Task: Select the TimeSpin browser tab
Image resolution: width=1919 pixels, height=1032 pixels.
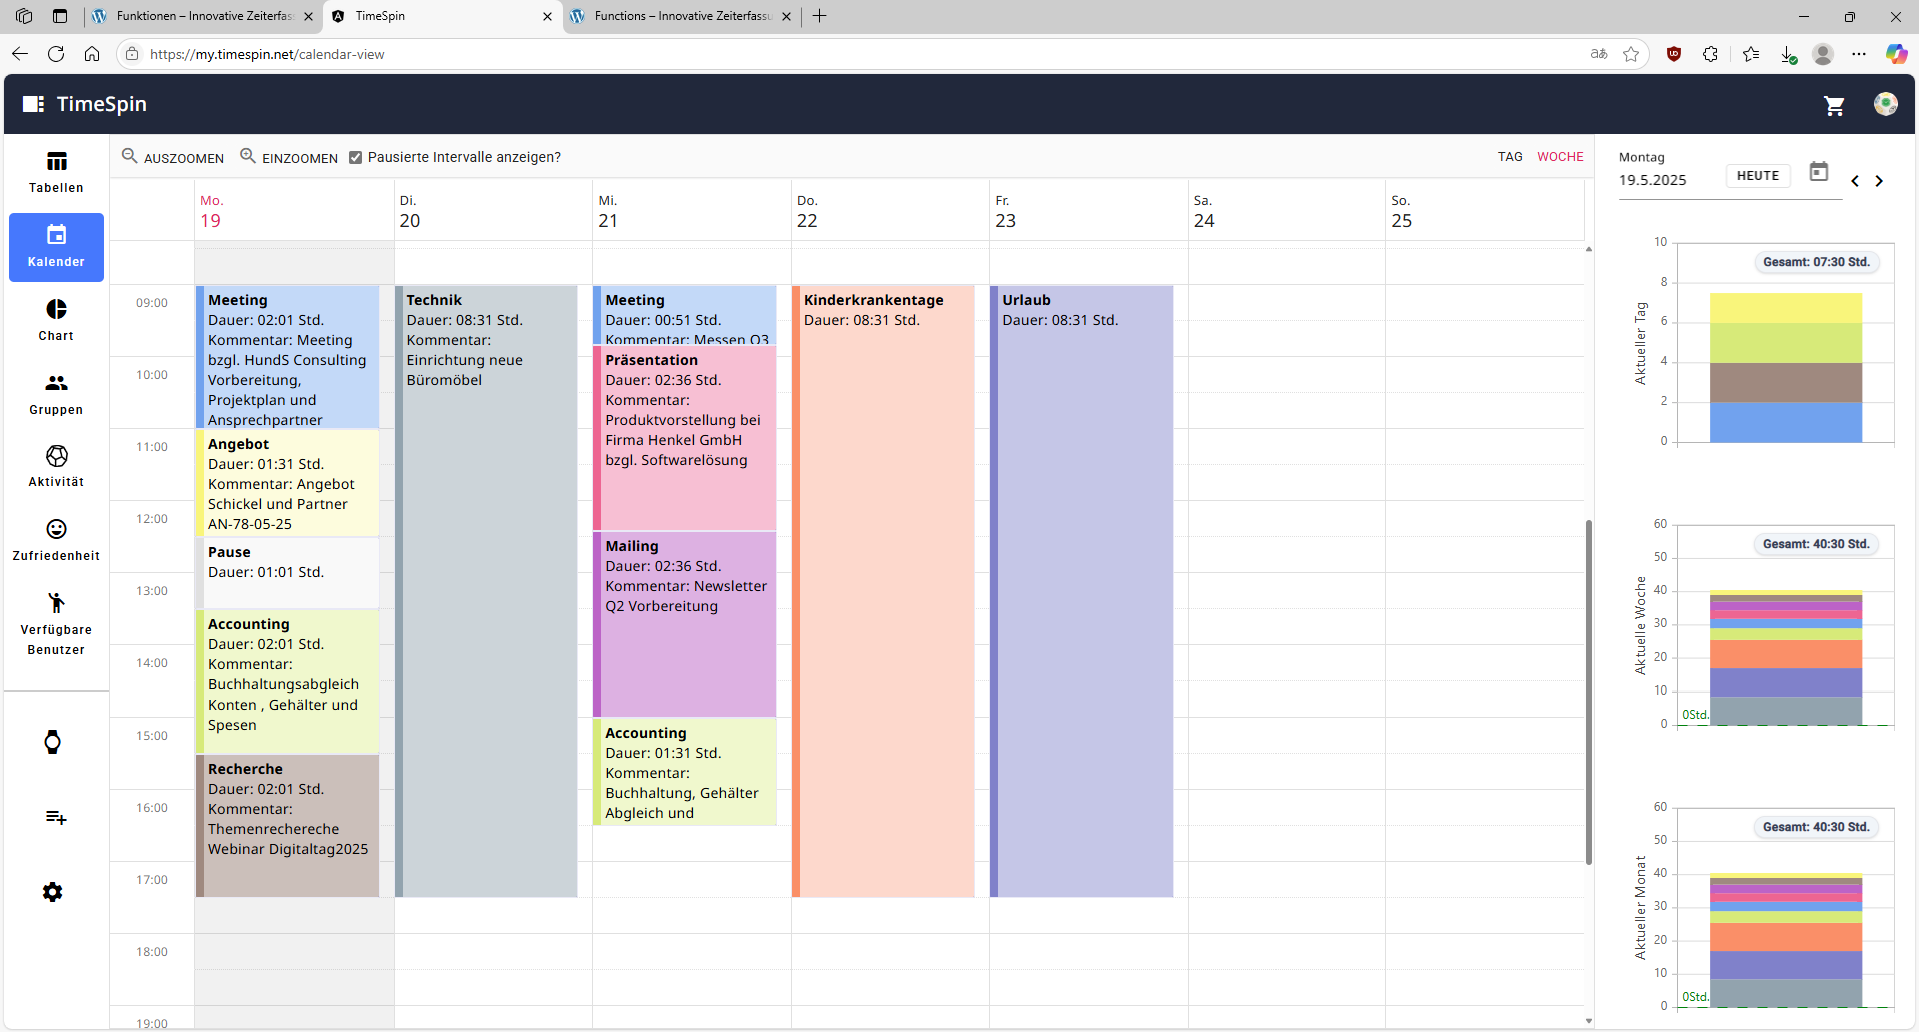Action: click(441, 16)
